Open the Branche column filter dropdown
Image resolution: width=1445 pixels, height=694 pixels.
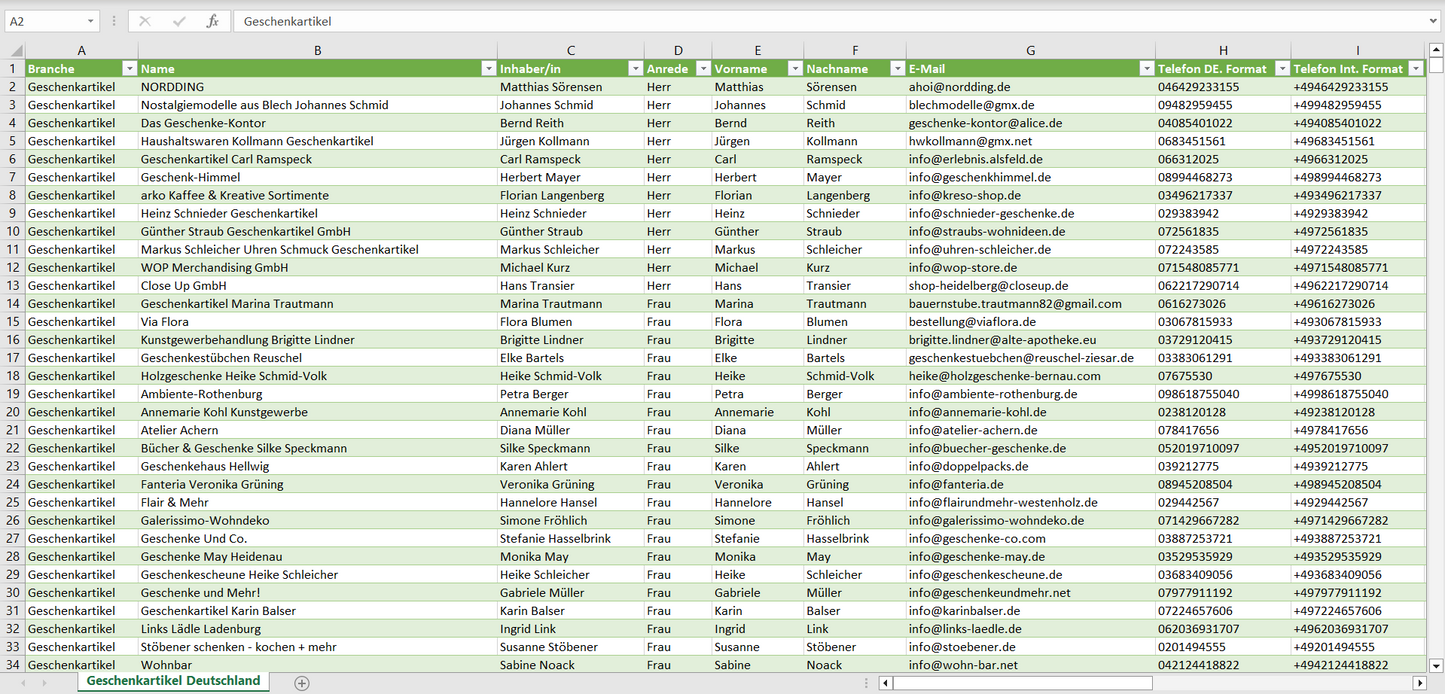pos(128,69)
